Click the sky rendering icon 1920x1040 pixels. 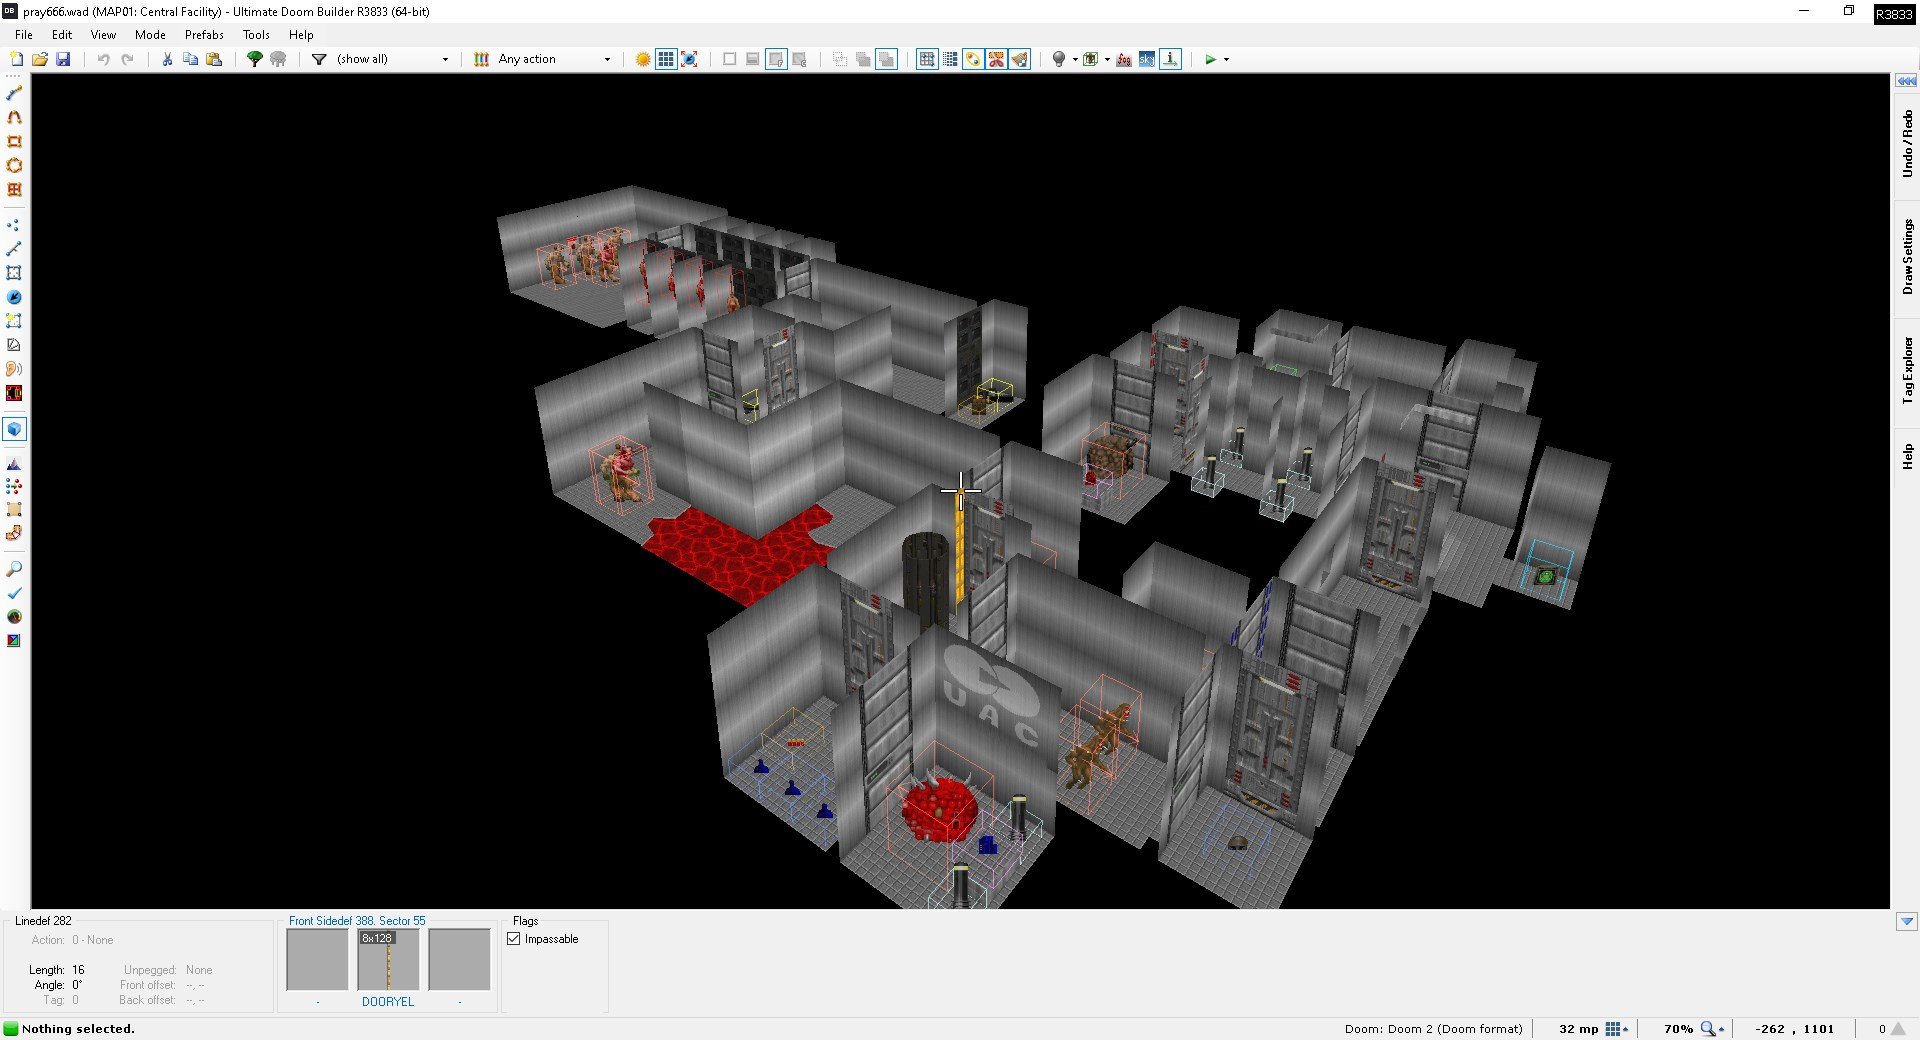point(1146,59)
